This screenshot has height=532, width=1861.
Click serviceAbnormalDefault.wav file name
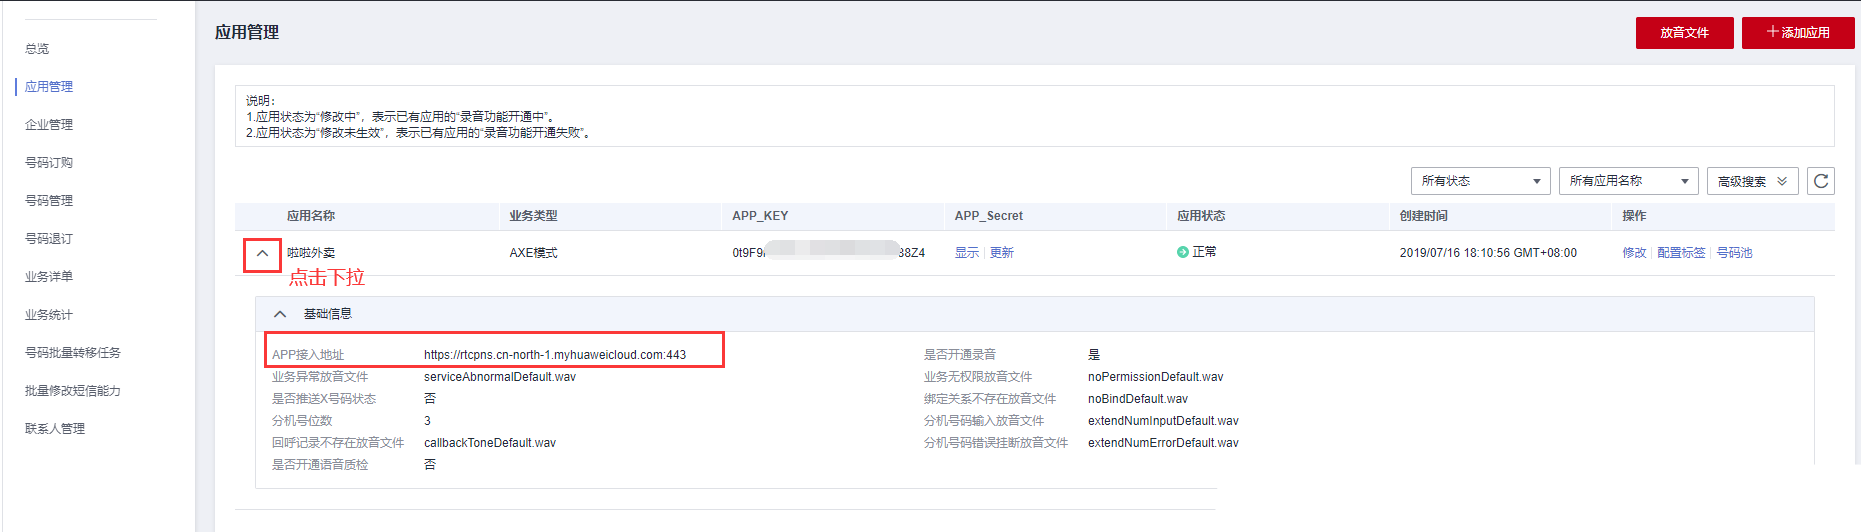500,377
